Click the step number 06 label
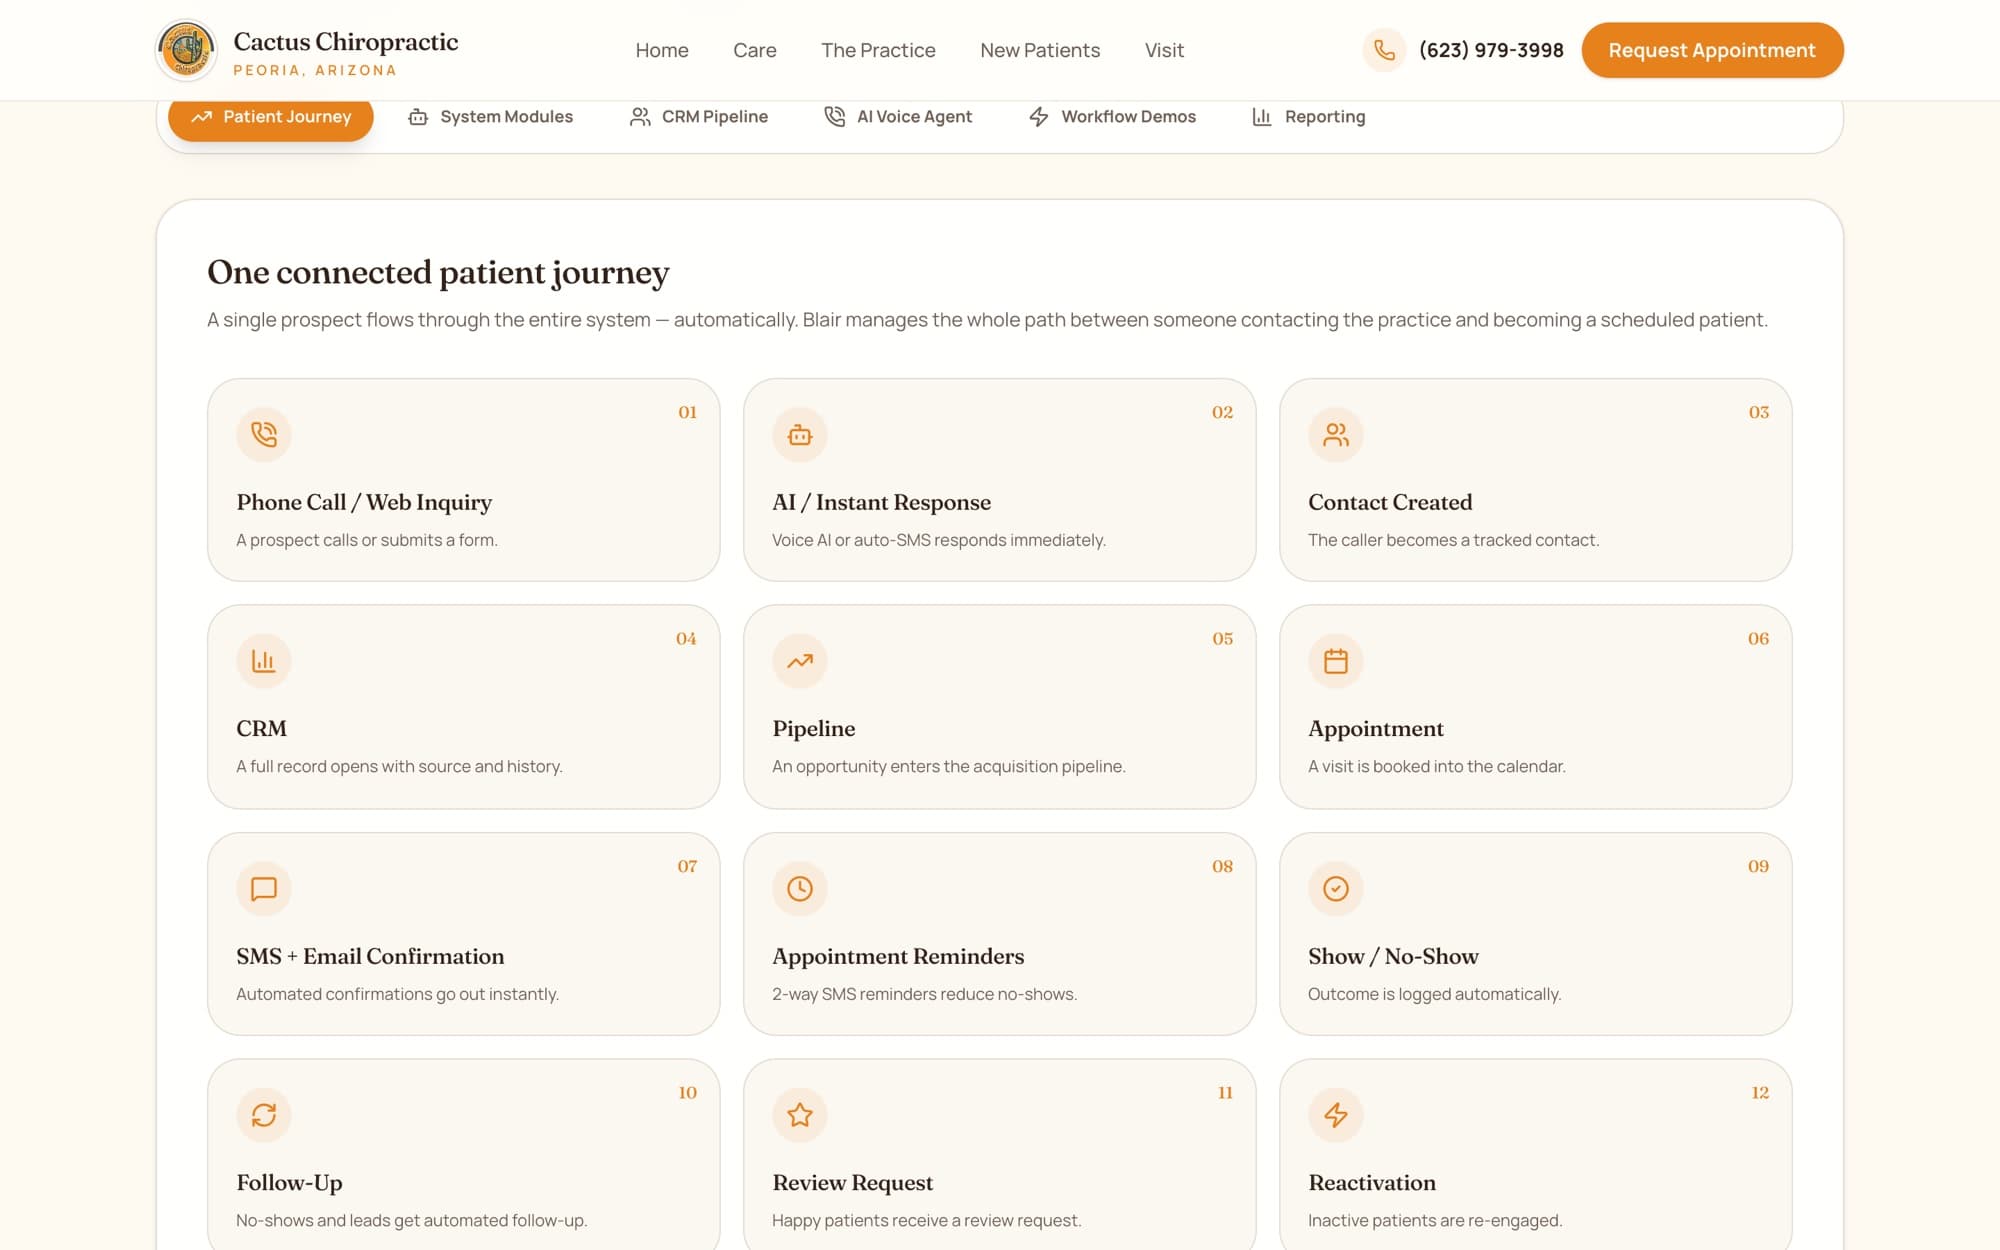This screenshot has height=1250, width=2000. (1758, 638)
